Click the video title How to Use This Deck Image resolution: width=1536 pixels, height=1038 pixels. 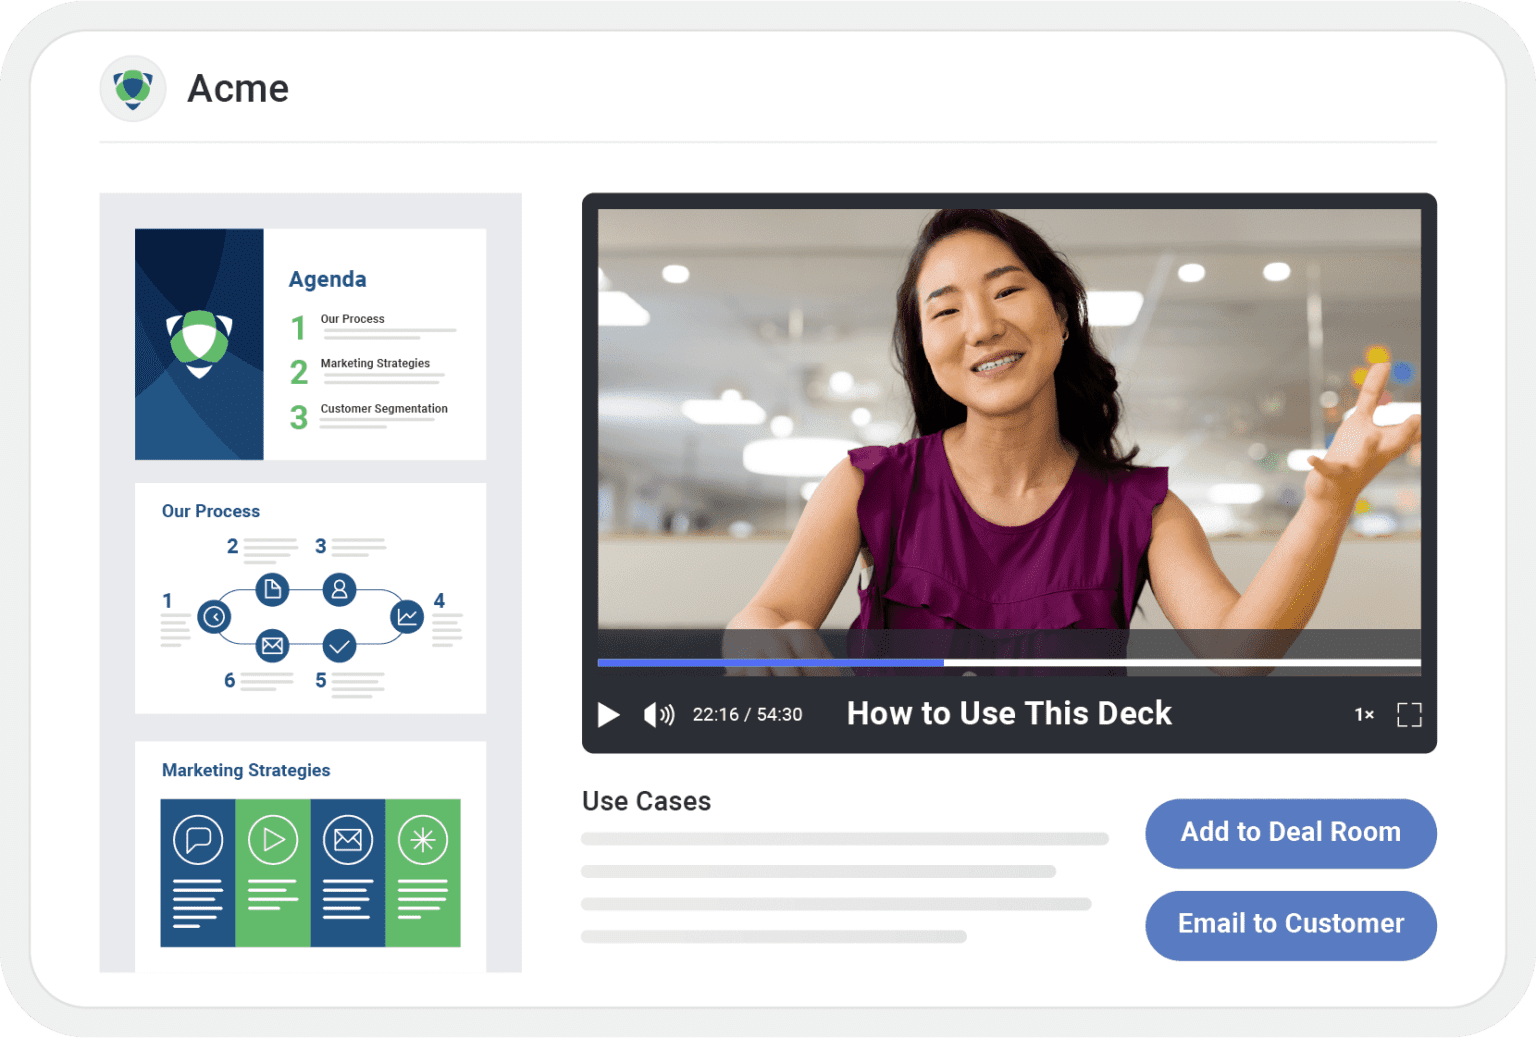[1008, 714]
